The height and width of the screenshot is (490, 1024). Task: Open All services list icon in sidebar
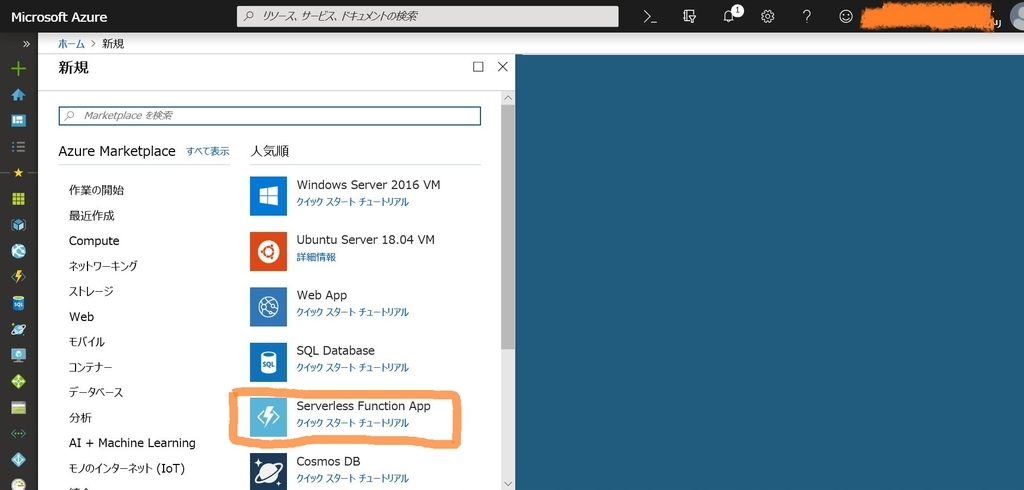[18, 146]
